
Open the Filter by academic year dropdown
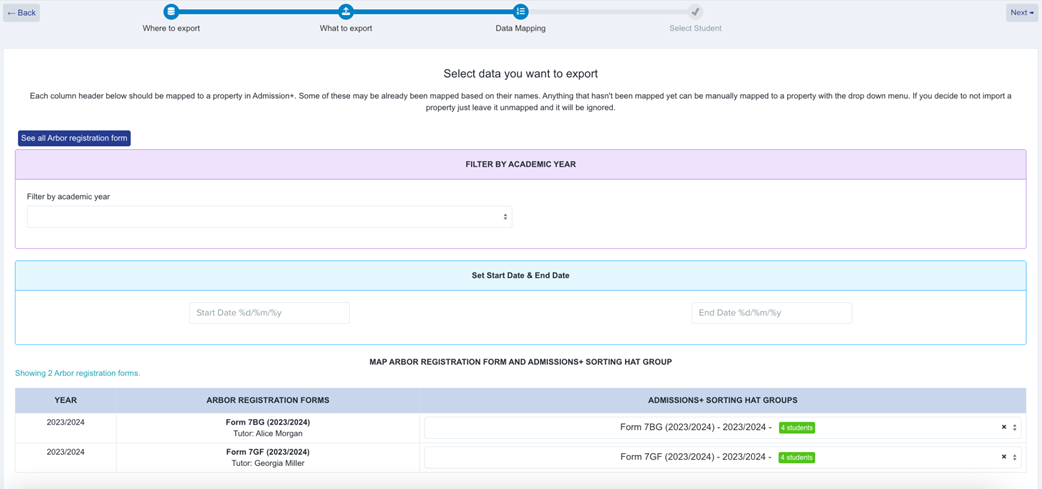coord(269,217)
